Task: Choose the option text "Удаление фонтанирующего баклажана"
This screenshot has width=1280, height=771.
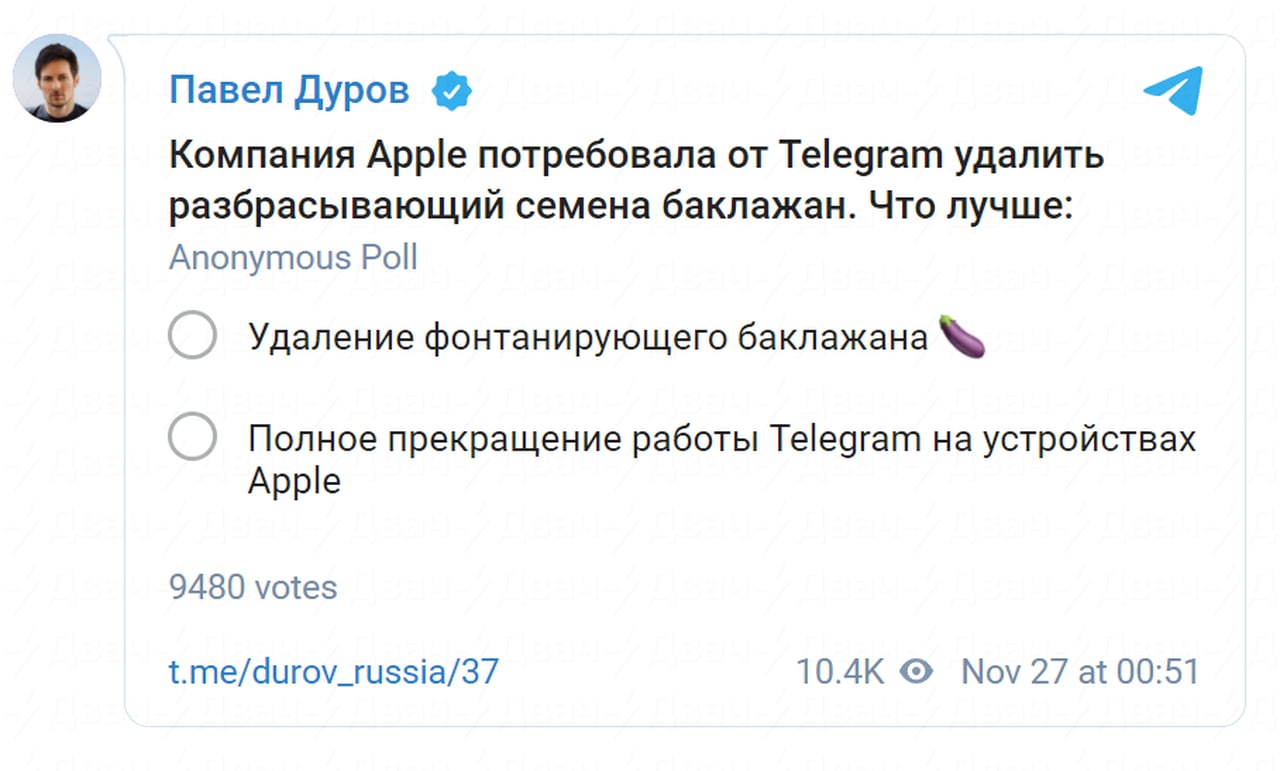Action: (x=589, y=338)
